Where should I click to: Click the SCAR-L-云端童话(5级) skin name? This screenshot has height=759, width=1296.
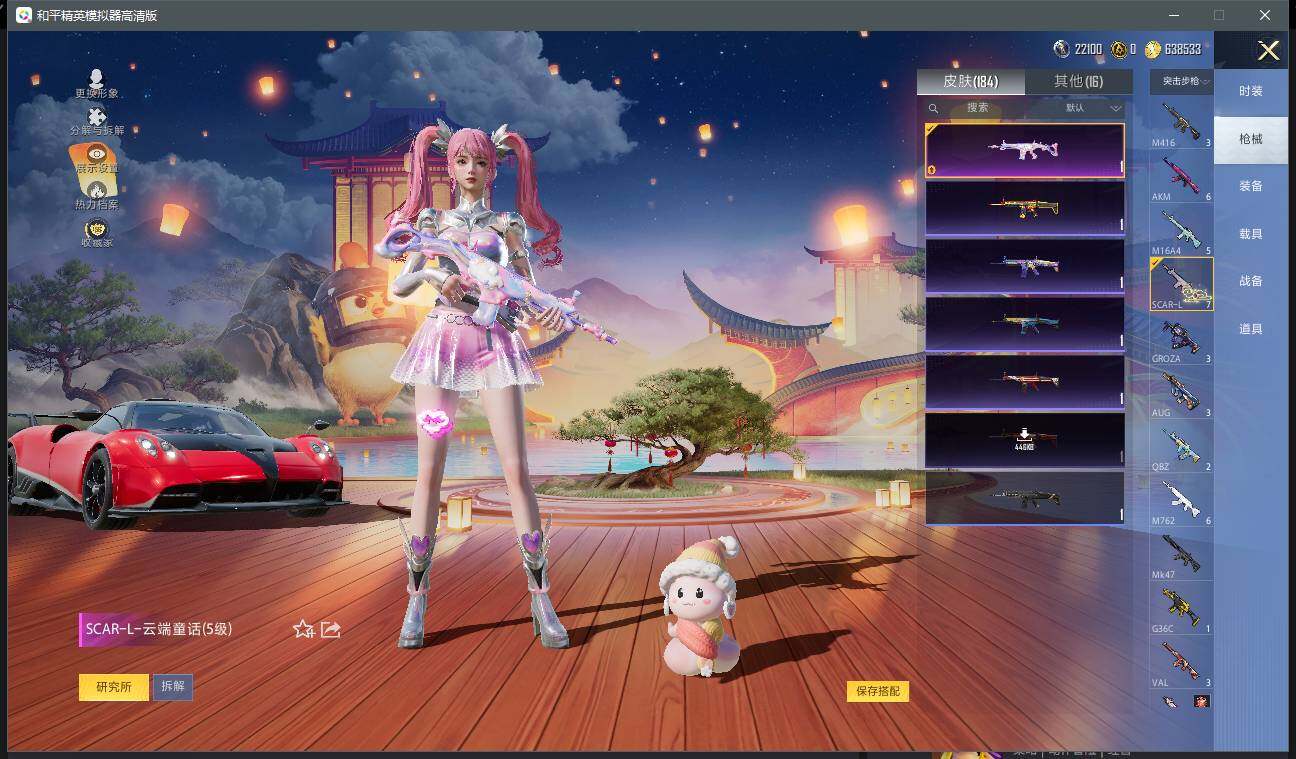pyautogui.click(x=159, y=629)
